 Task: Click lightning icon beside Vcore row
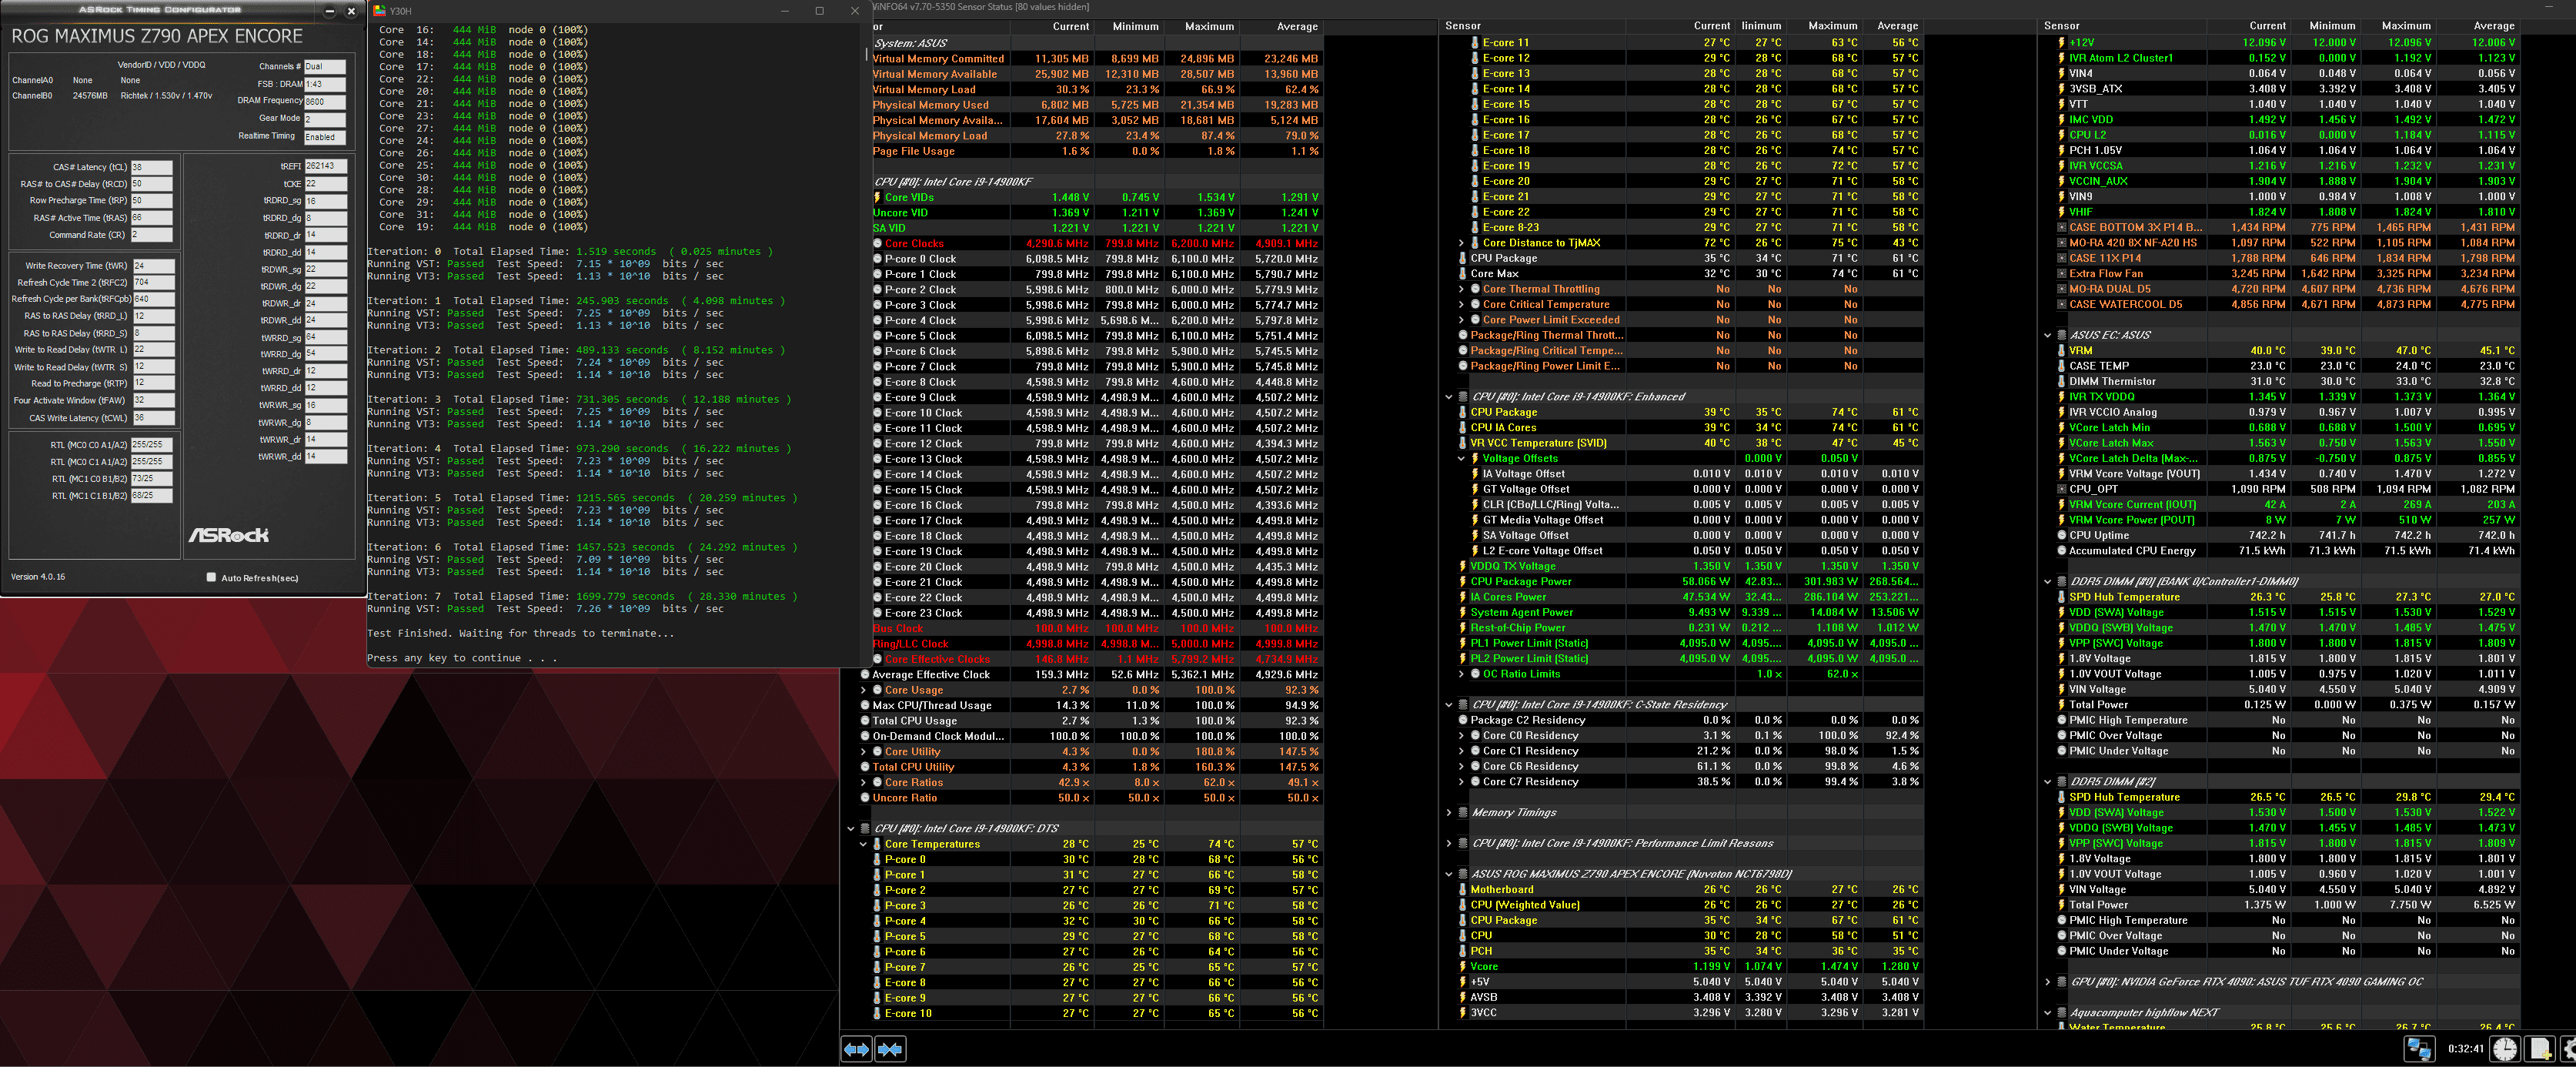pos(1463,967)
